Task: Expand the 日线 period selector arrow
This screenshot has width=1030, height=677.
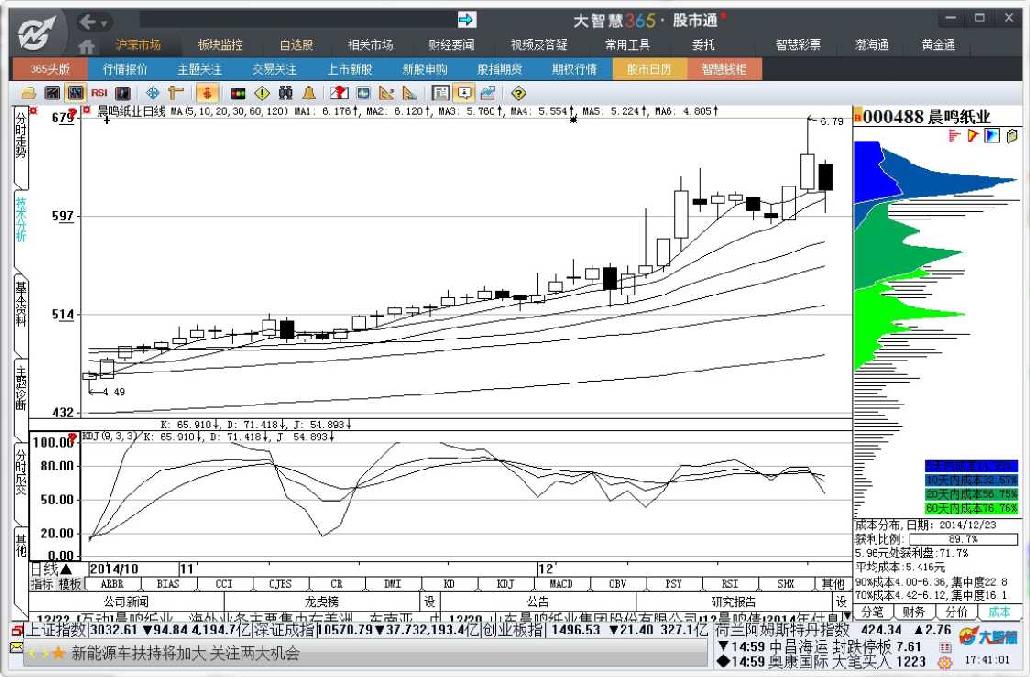Action: [66, 569]
